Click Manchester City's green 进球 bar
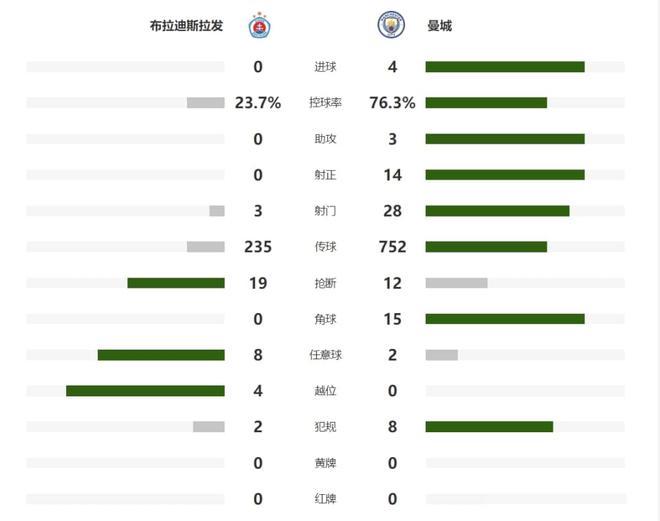 [504, 67]
